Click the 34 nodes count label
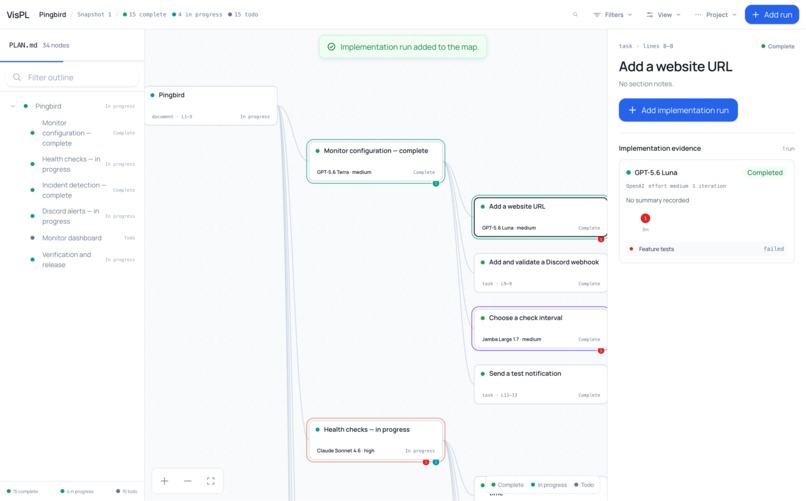Viewport: 806px width, 501px height. 56,45
